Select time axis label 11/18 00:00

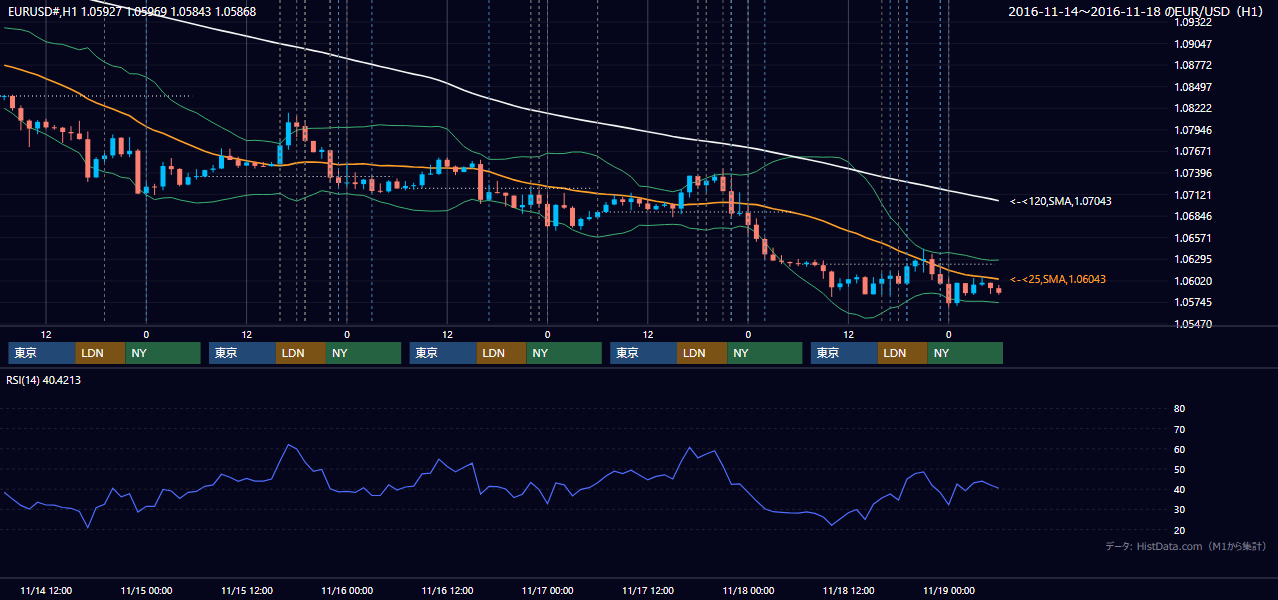click(x=748, y=590)
